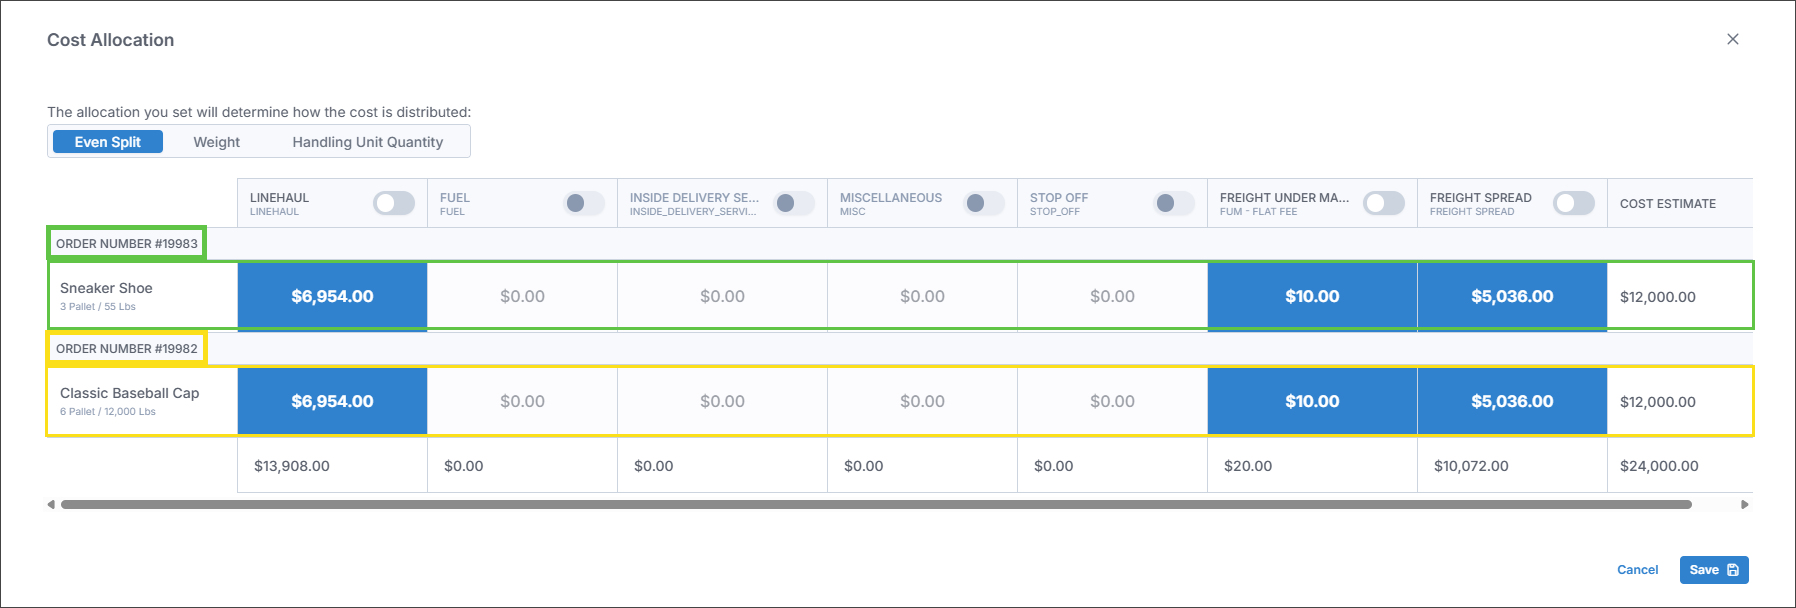Click Sneaker Shoe cost estimate $12,000.00
1796x608 pixels.
pos(1658,297)
